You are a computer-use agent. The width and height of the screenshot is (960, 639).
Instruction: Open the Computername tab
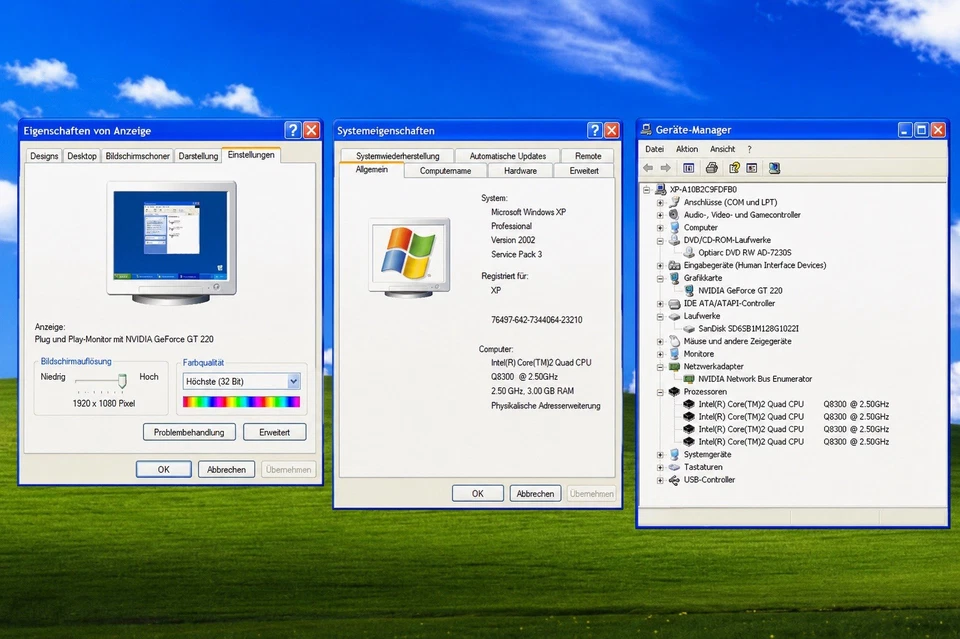[445, 171]
